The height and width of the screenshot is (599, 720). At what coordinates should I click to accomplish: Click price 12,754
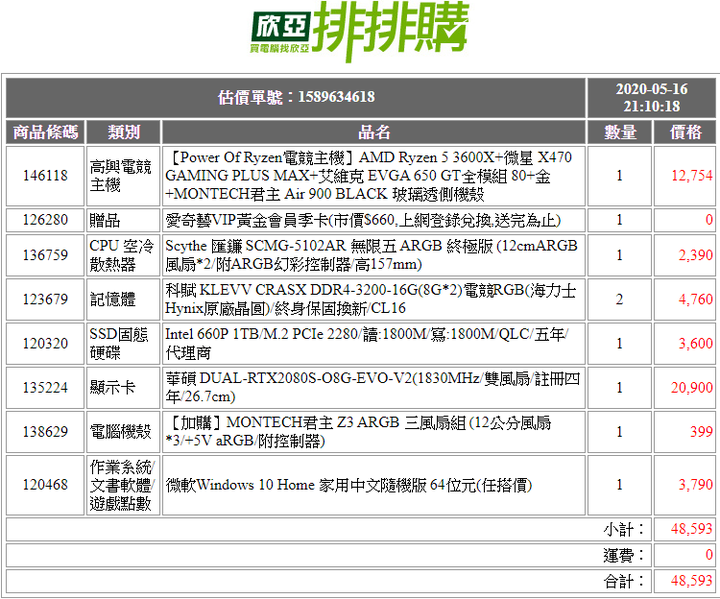(692, 175)
